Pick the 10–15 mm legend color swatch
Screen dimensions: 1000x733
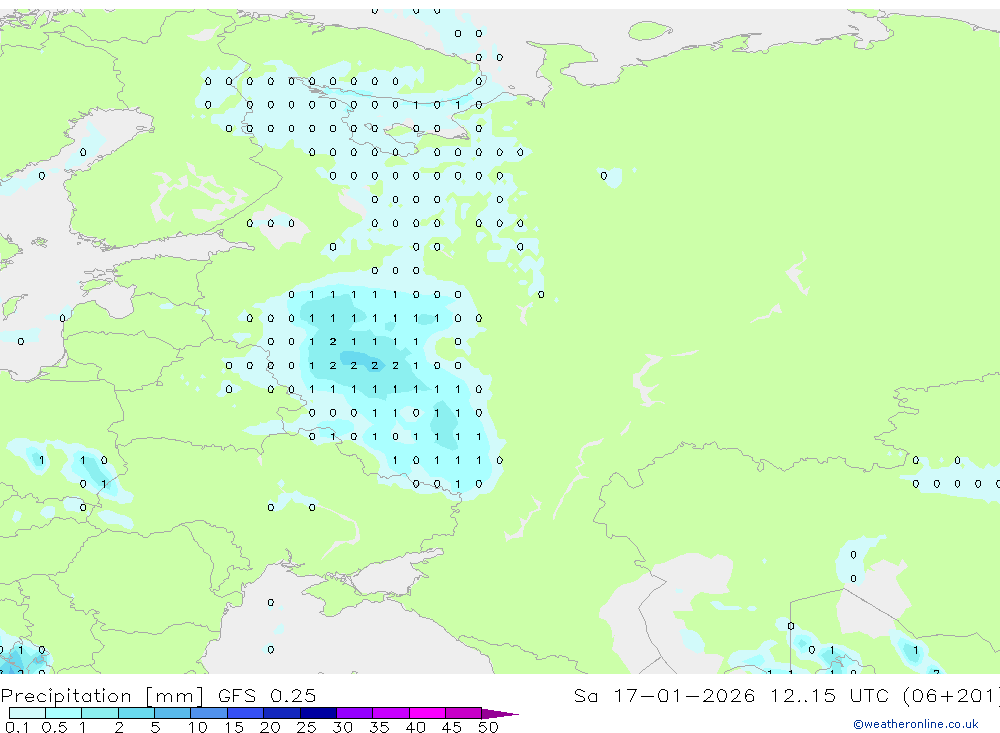(209, 713)
